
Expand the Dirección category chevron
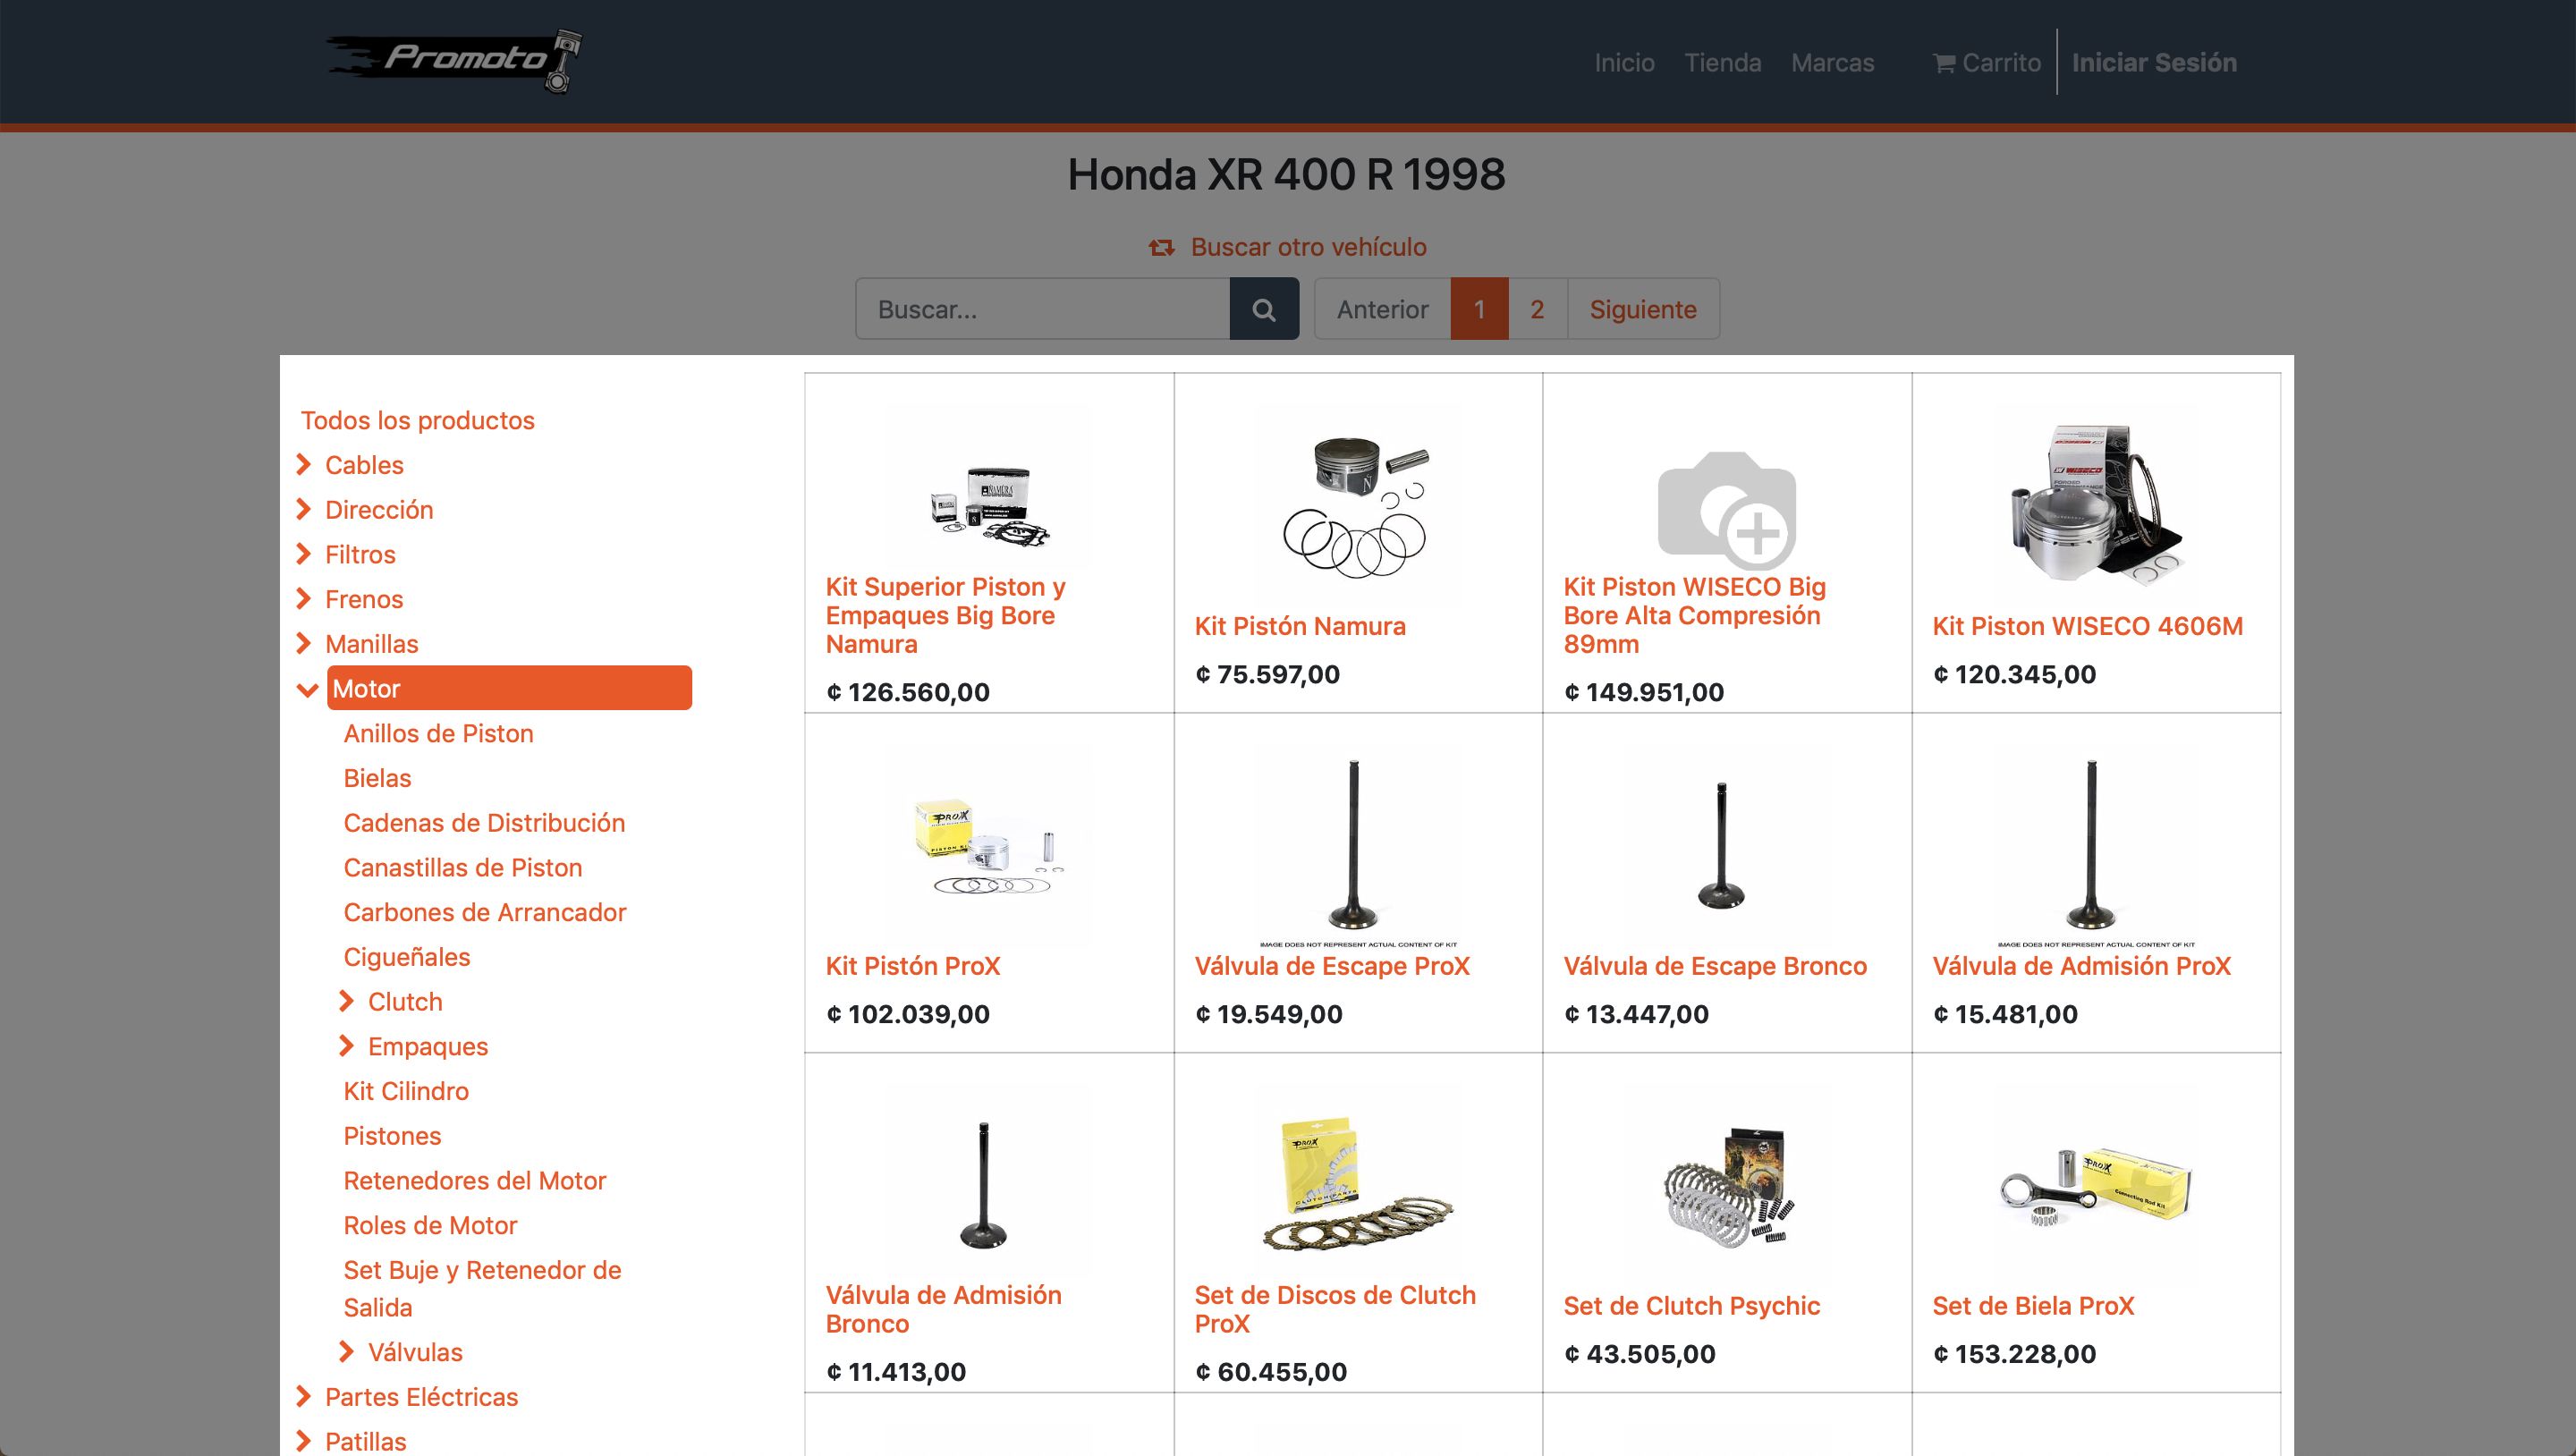(x=304, y=510)
